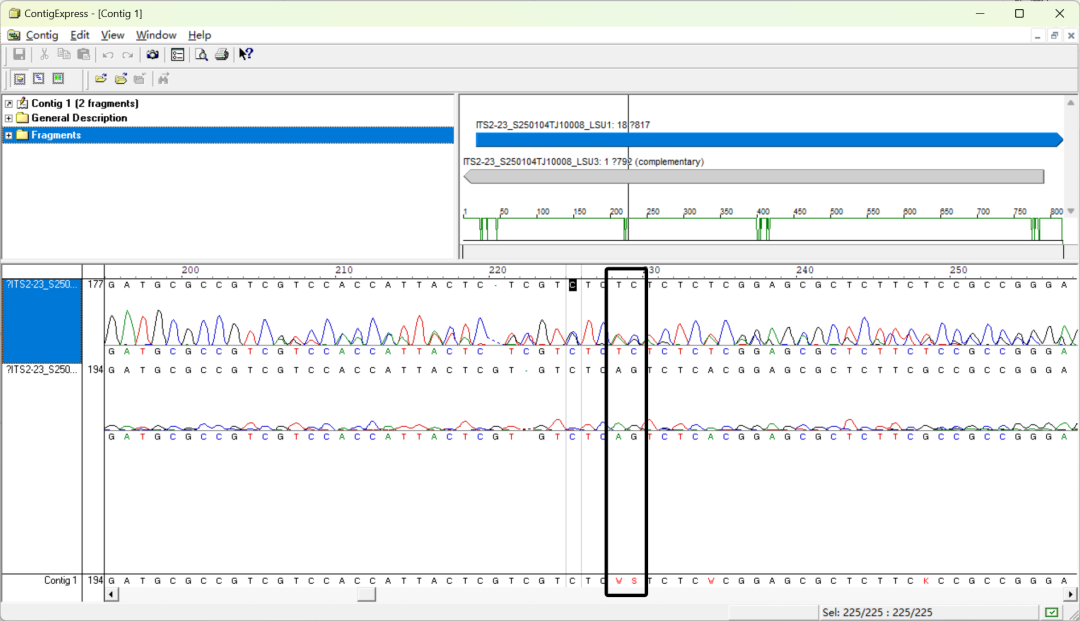Click ruler position 240 in alignment
Image resolution: width=1080 pixels, height=621 pixels.
(x=804, y=271)
